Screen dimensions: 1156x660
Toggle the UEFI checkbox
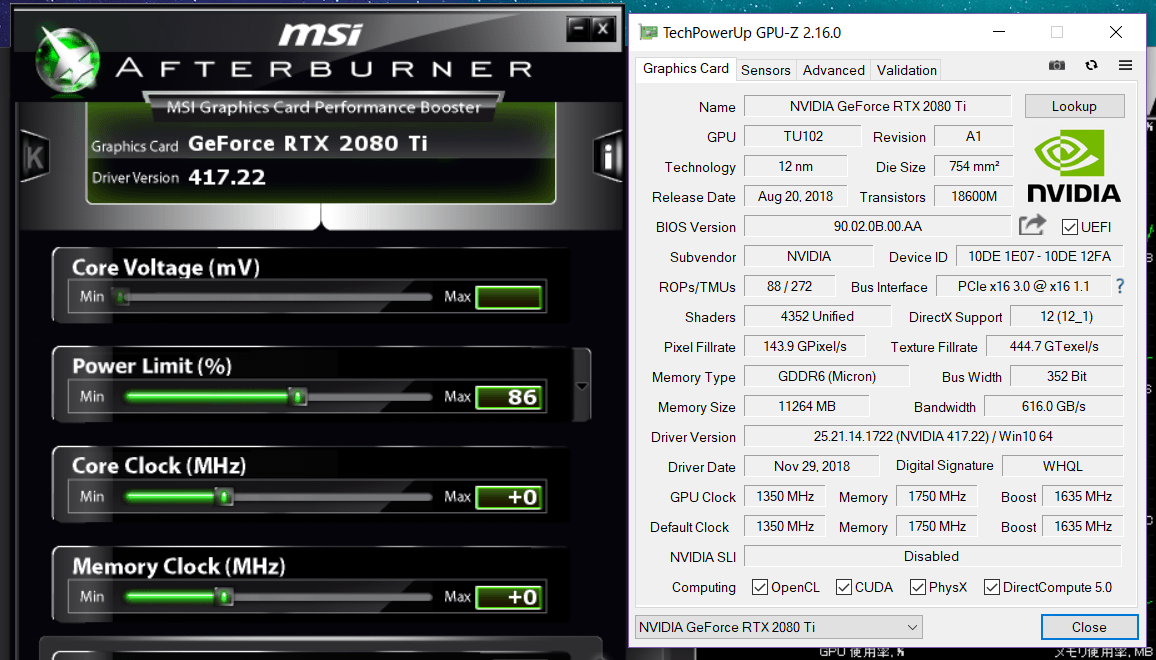[x=1070, y=227]
